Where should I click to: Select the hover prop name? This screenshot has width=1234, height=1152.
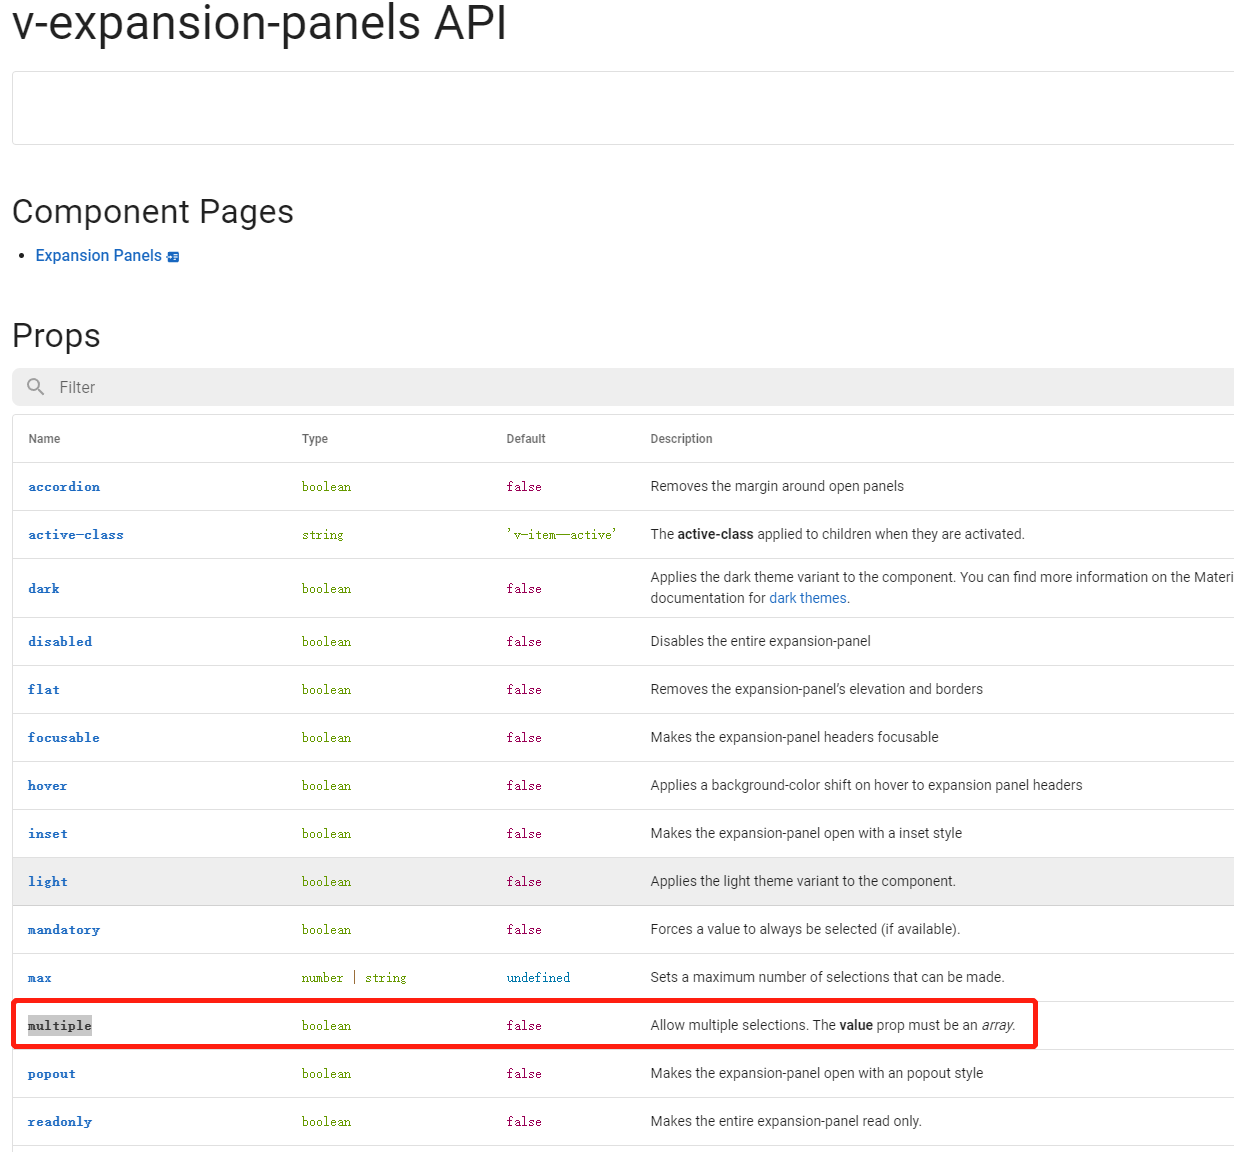(48, 786)
